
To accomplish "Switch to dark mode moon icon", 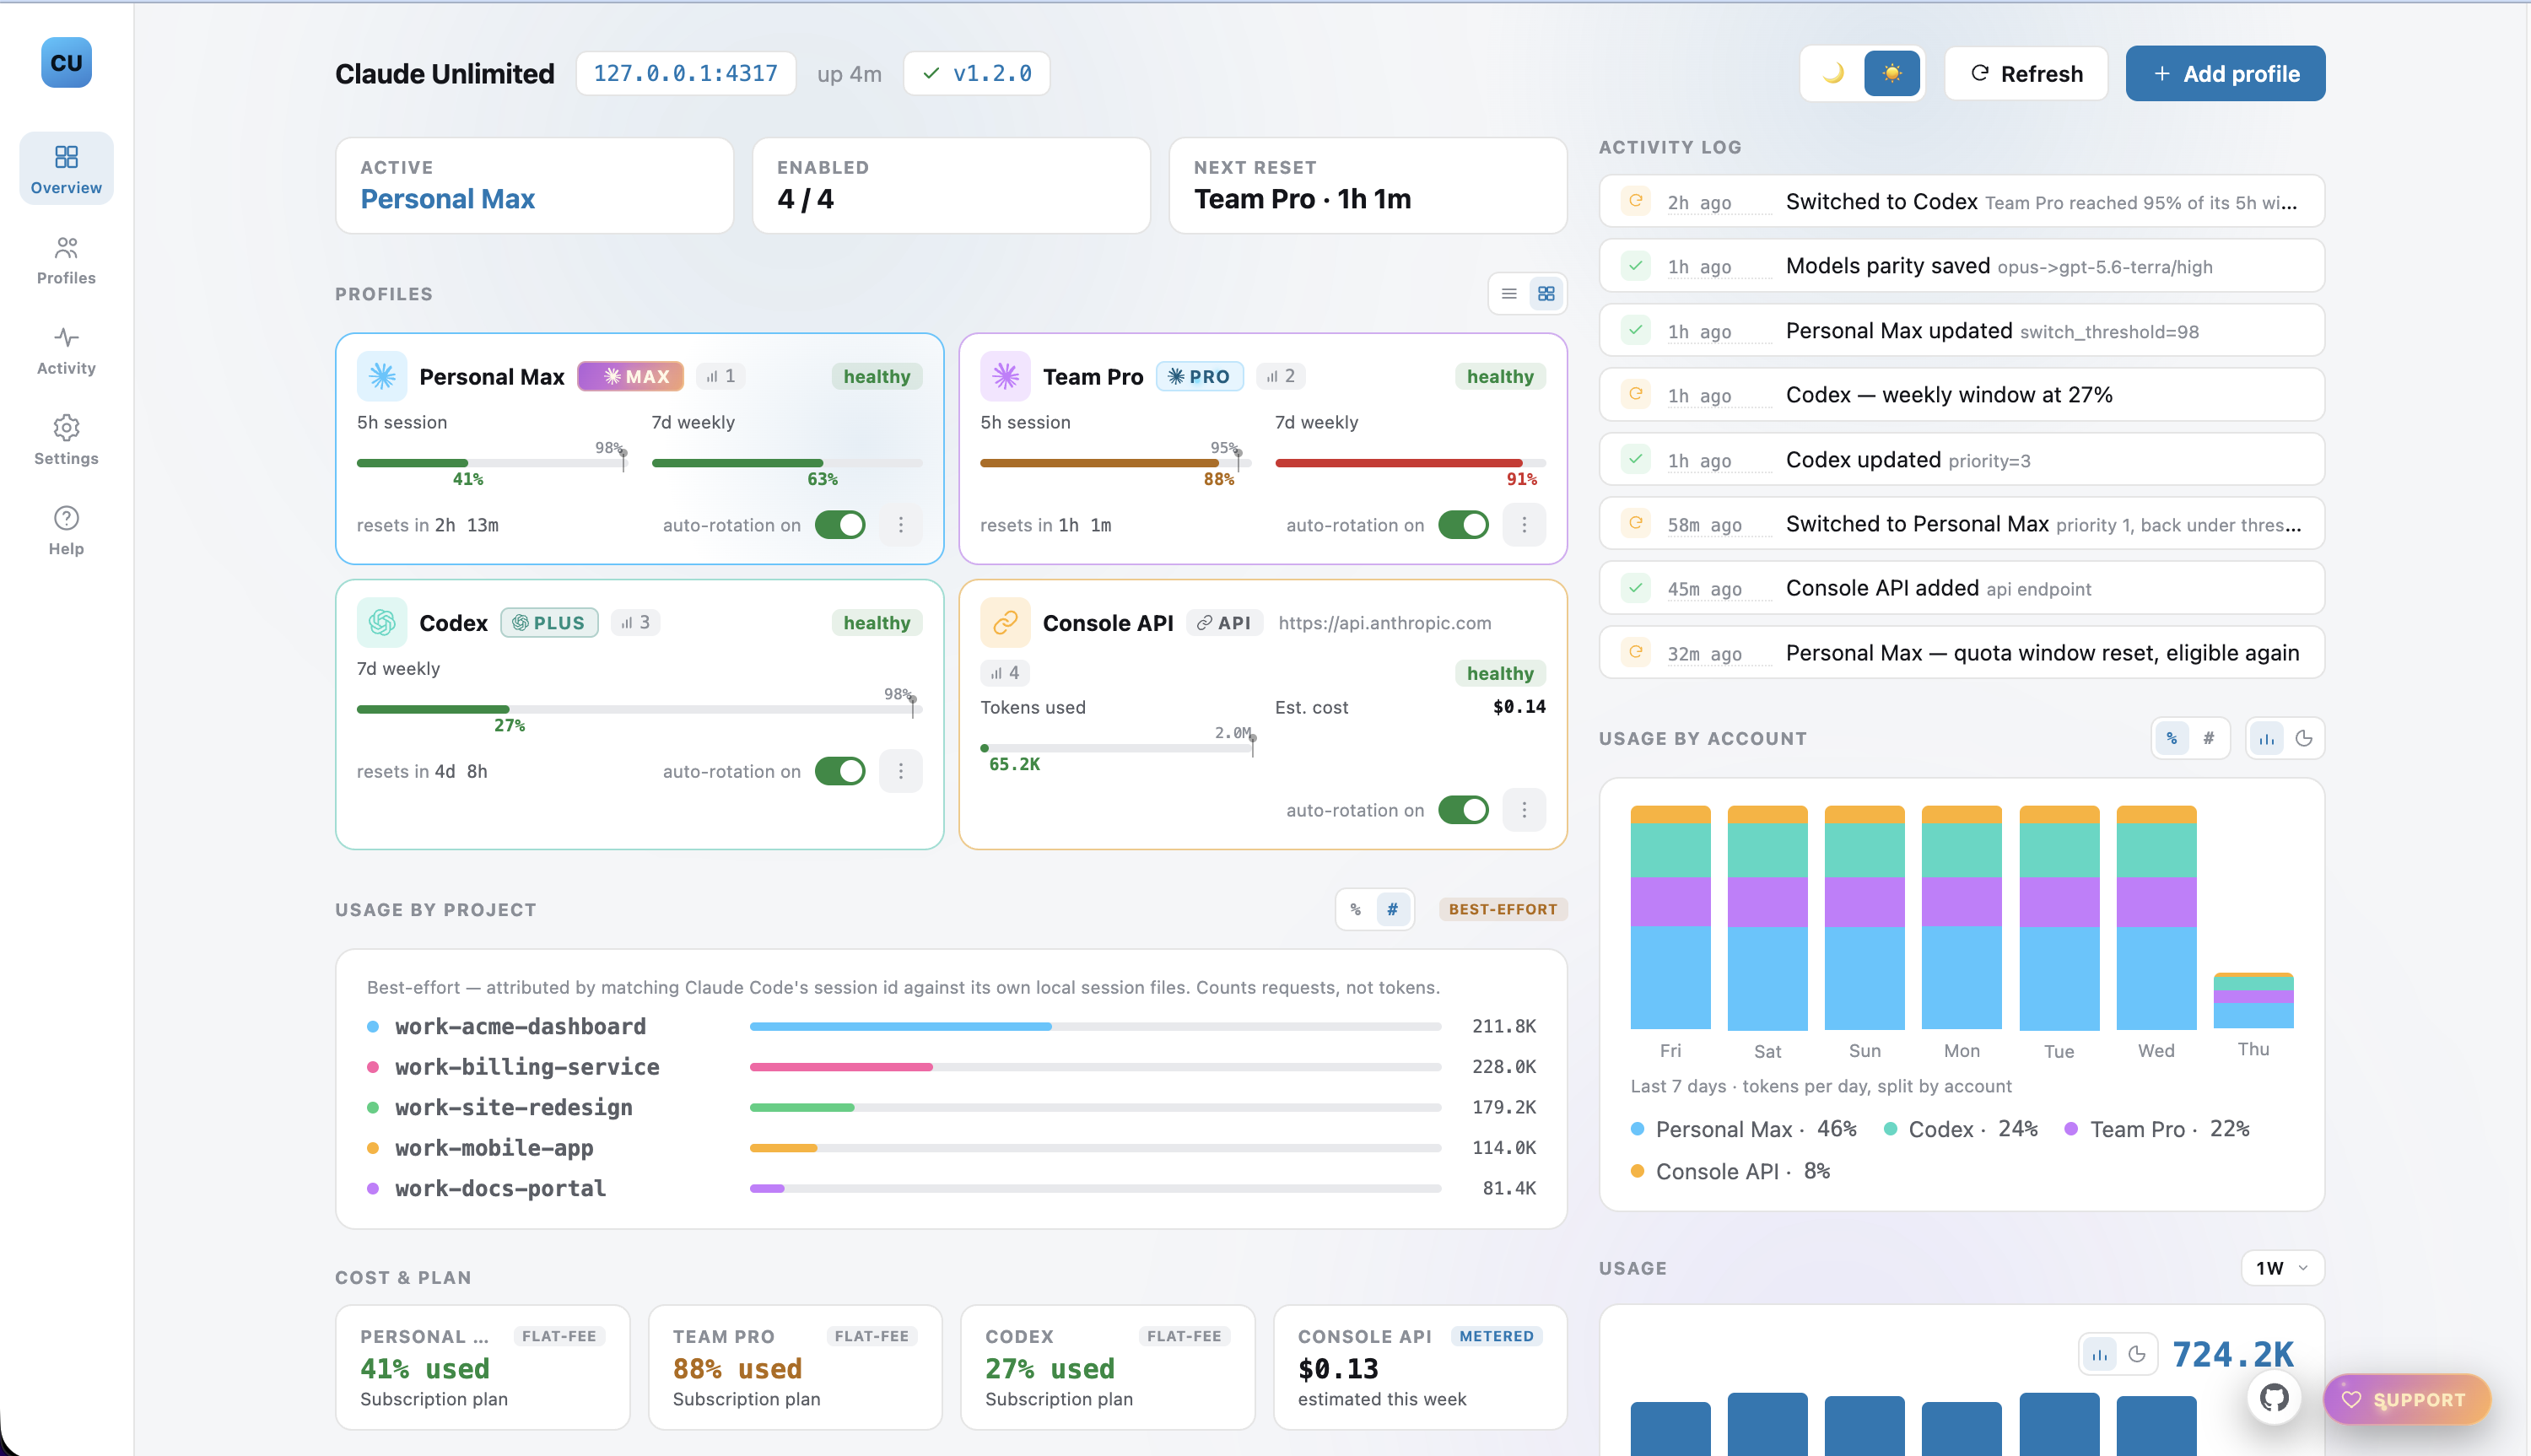I will click(1833, 73).
